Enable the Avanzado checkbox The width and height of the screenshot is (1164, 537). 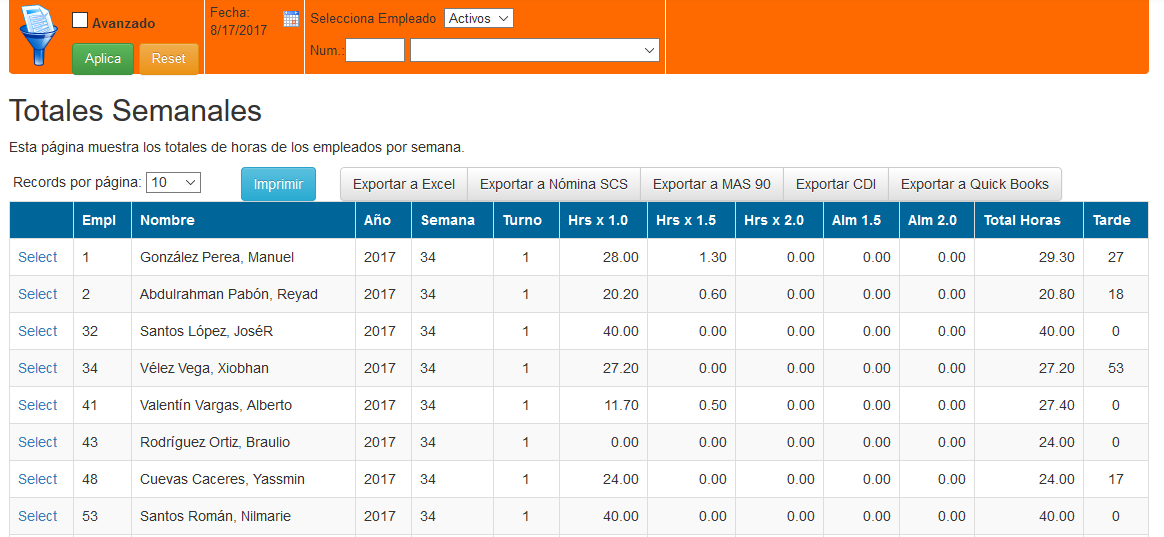coord(81,21)
